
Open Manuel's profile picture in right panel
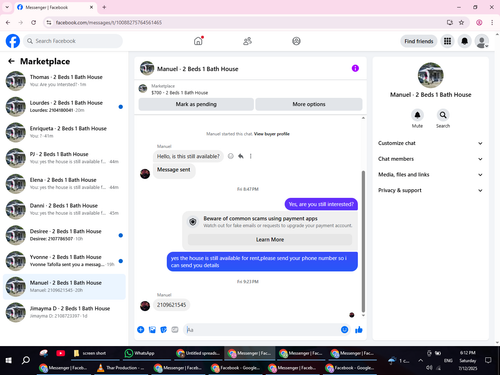click(x=430, y=75)
